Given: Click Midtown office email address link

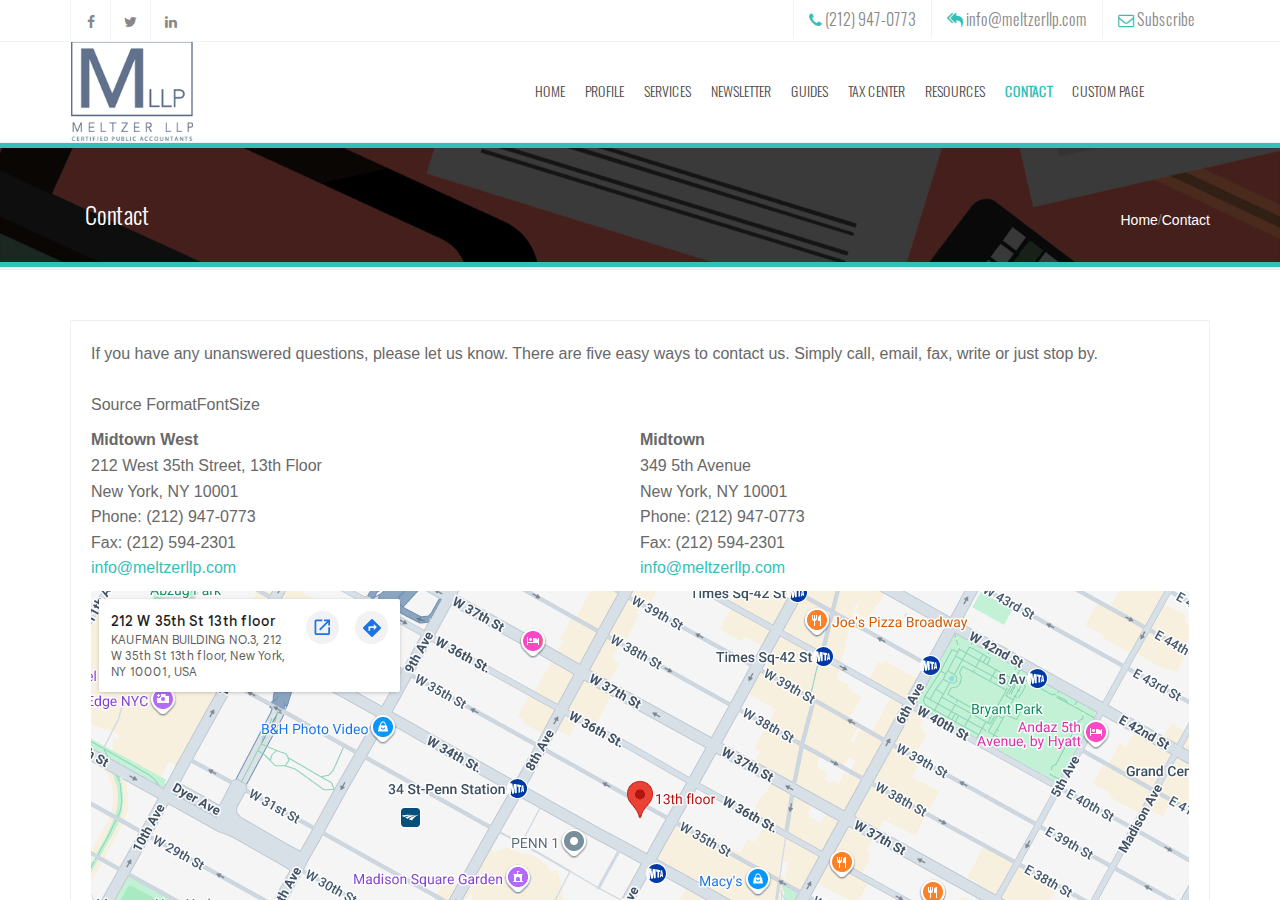Looking at the screenshot, I should coord(712,568).
